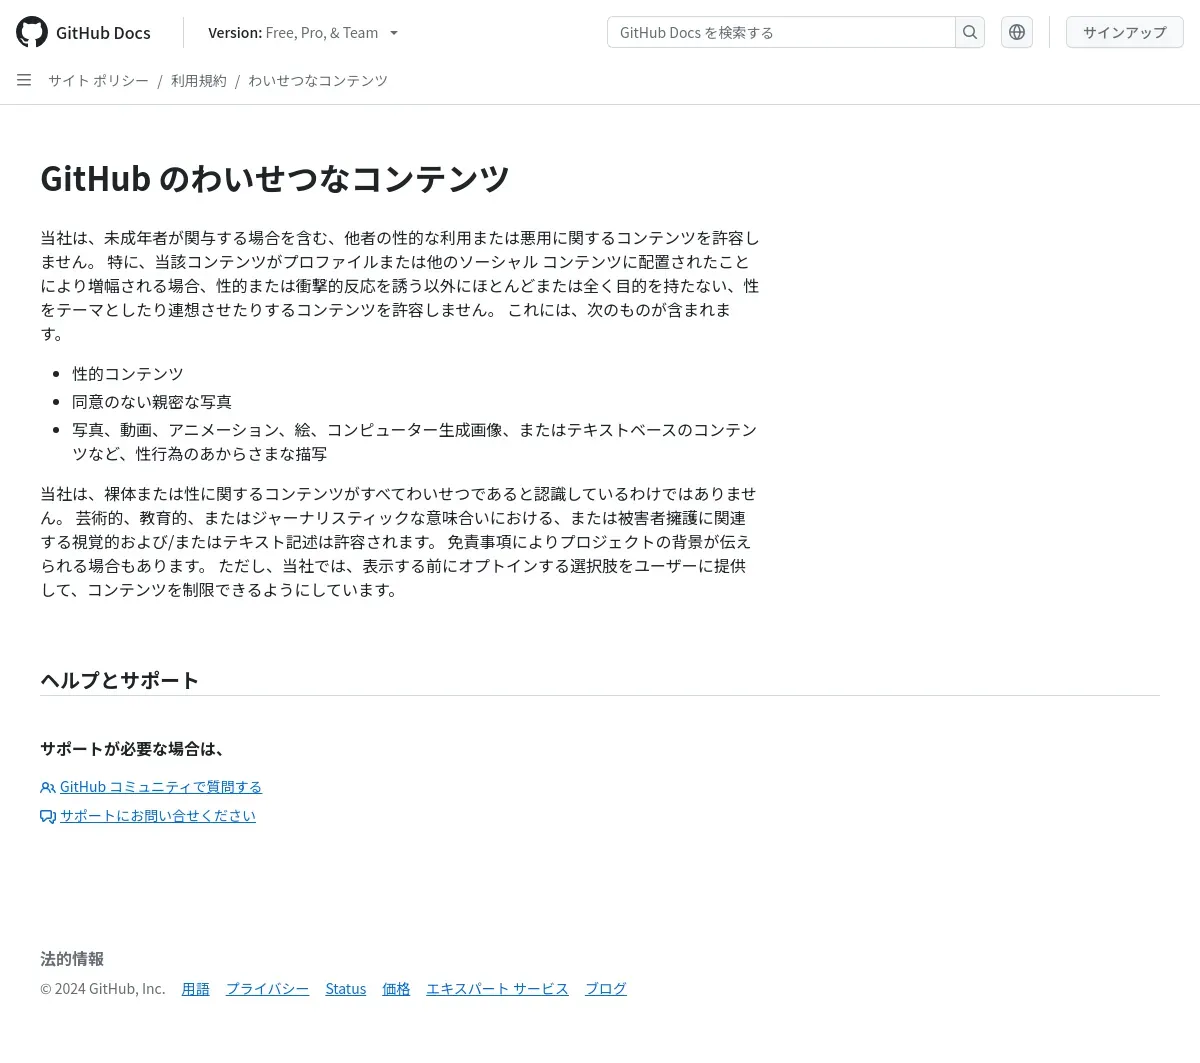The width and height of the screenshot is (1200, 1063).
Task: Open the globe language picker
Action: coord(1017,32)
